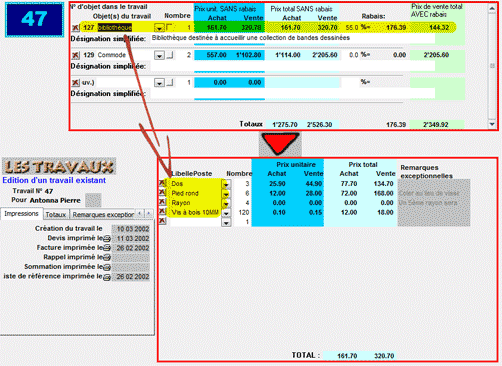Click the Désignation simplifiée field of bibliothèque
This screenshot has height=366, width=502.
click(293, 38)
